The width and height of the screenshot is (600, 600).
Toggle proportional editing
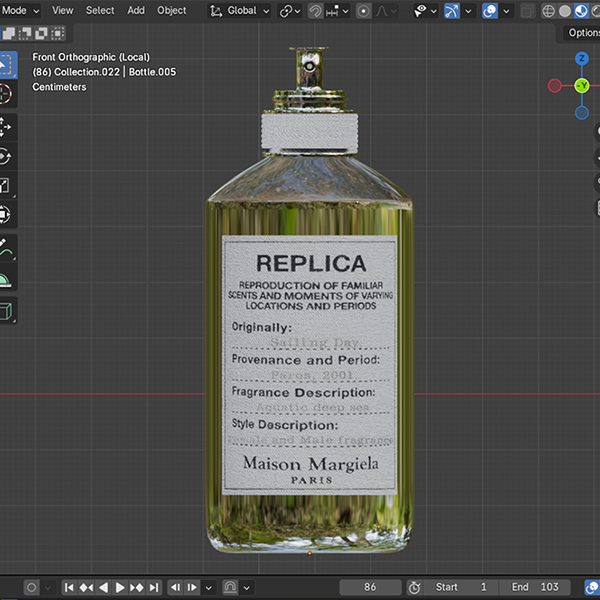[364, 11]
